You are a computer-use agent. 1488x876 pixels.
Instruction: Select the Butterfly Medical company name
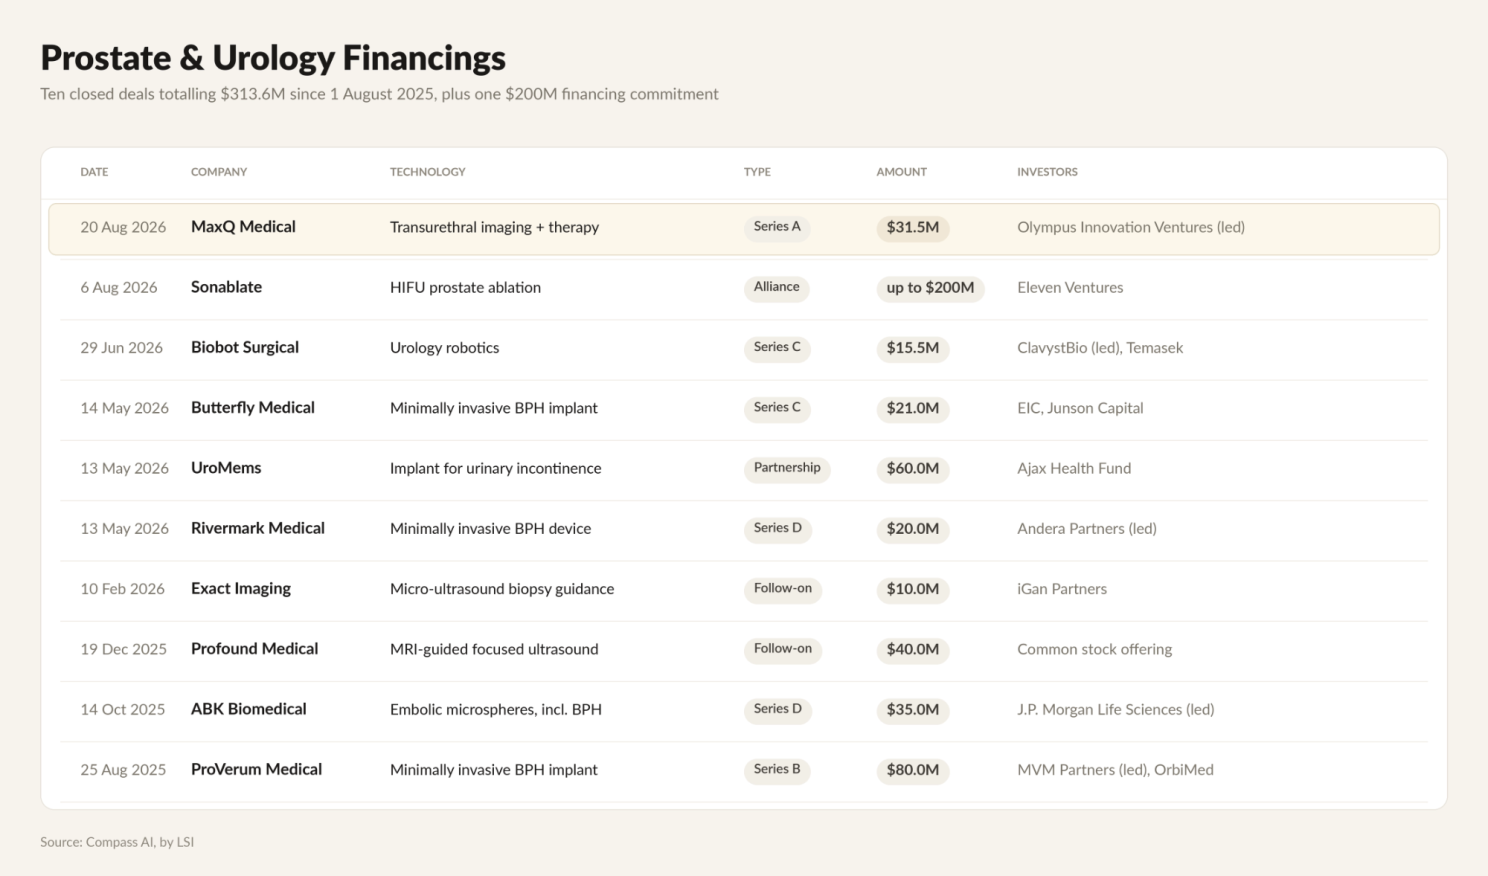click(253, 407)
